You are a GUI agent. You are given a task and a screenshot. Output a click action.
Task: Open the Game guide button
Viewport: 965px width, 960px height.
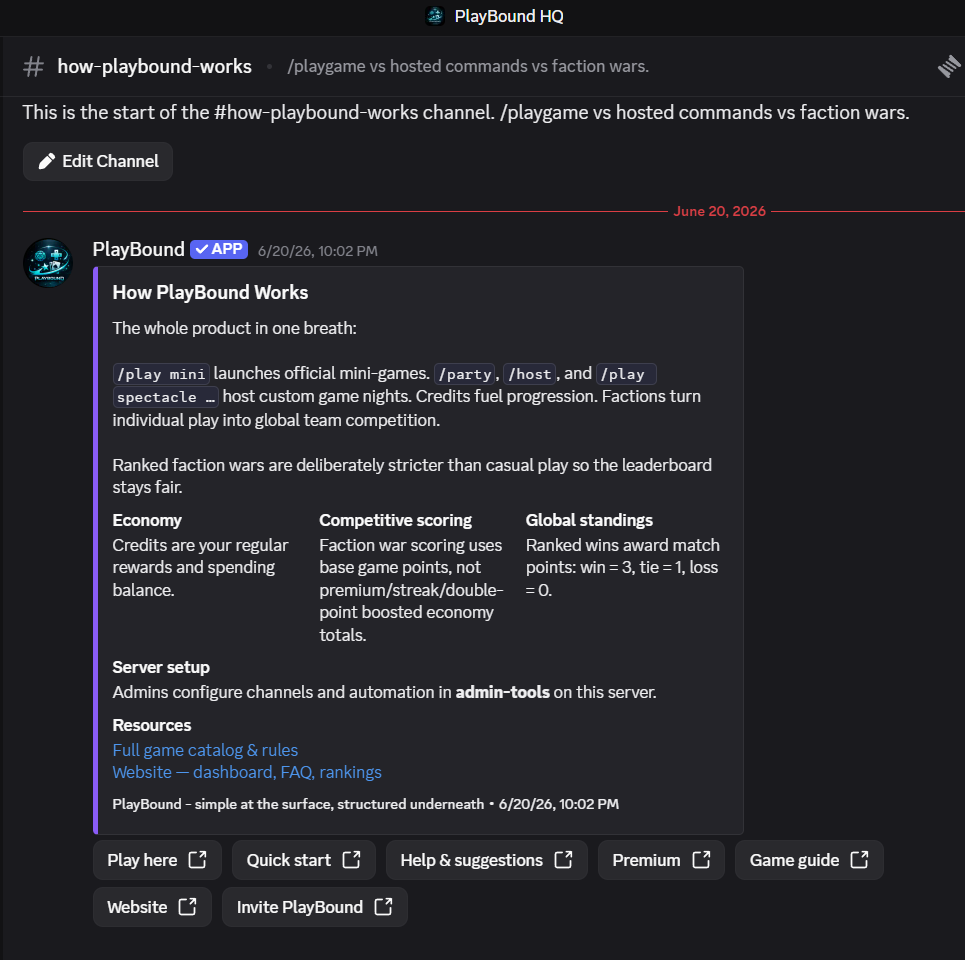(x=809, y=860)
